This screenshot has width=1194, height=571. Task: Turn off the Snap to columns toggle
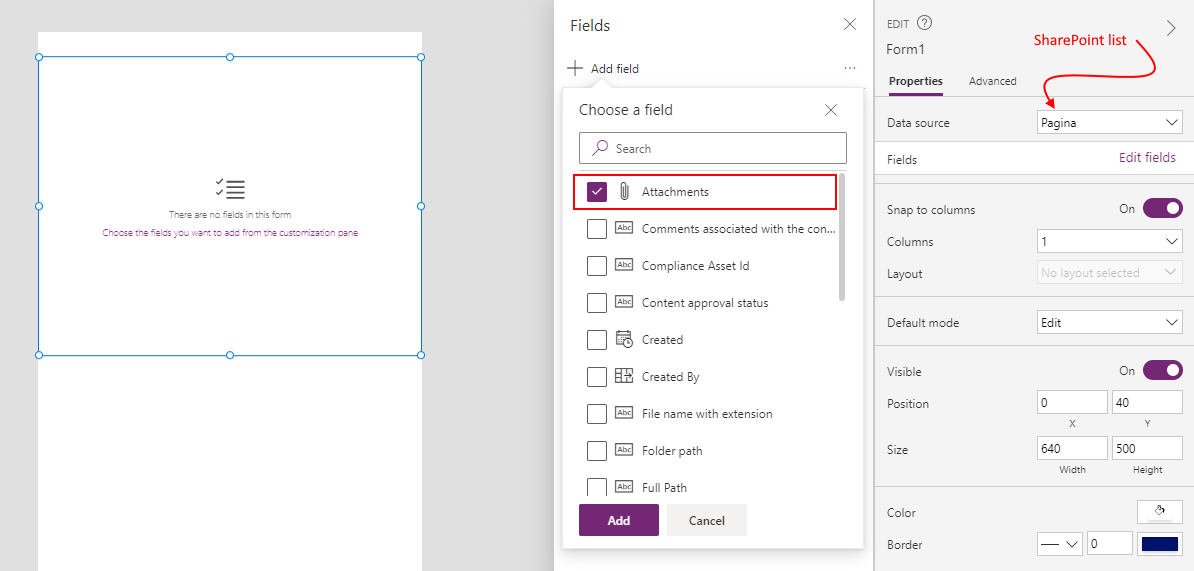click(x=1163, y=209)
